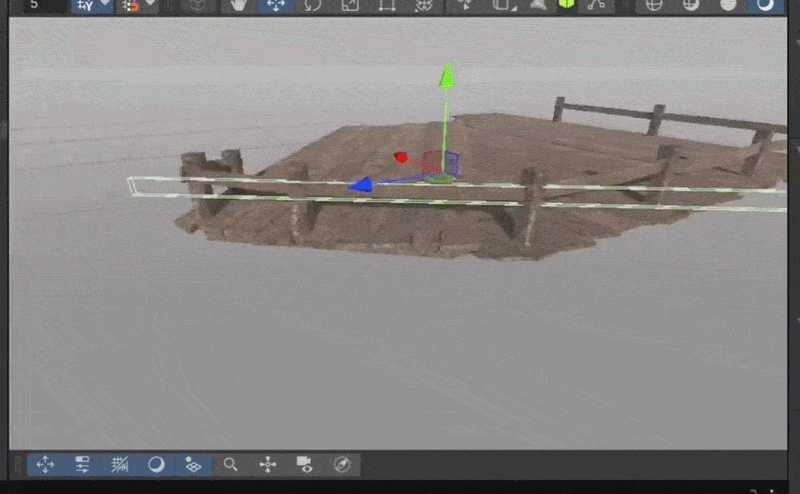Image resolution: width=800 pixels, height=494 pixels.
Task: Select the shaded sphere draw mode
Action: (728, 5)
